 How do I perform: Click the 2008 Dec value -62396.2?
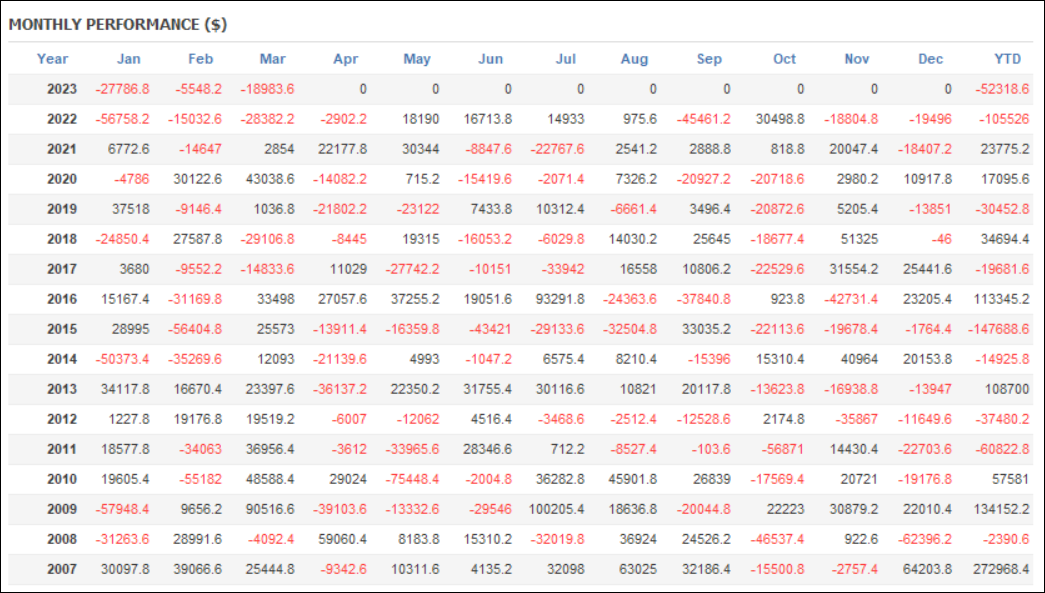tap(924, 538)
